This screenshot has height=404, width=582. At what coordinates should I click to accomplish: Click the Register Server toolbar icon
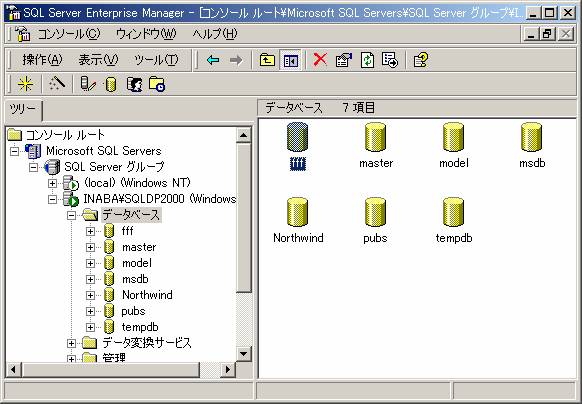(x=88, y=84)
